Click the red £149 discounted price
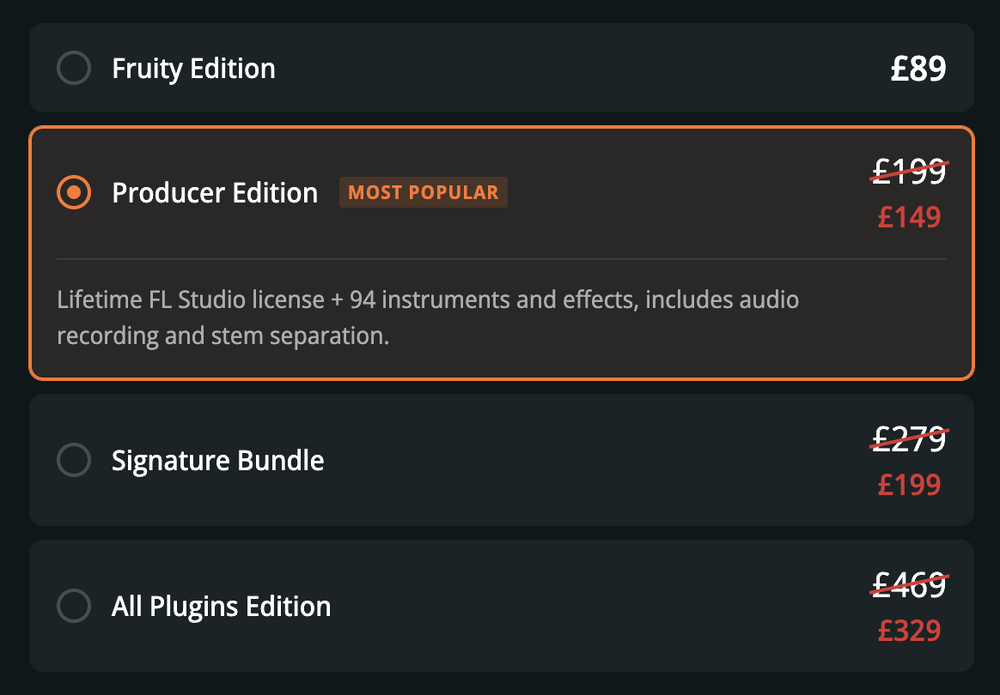1000x695 pixels. coord(909,216)
